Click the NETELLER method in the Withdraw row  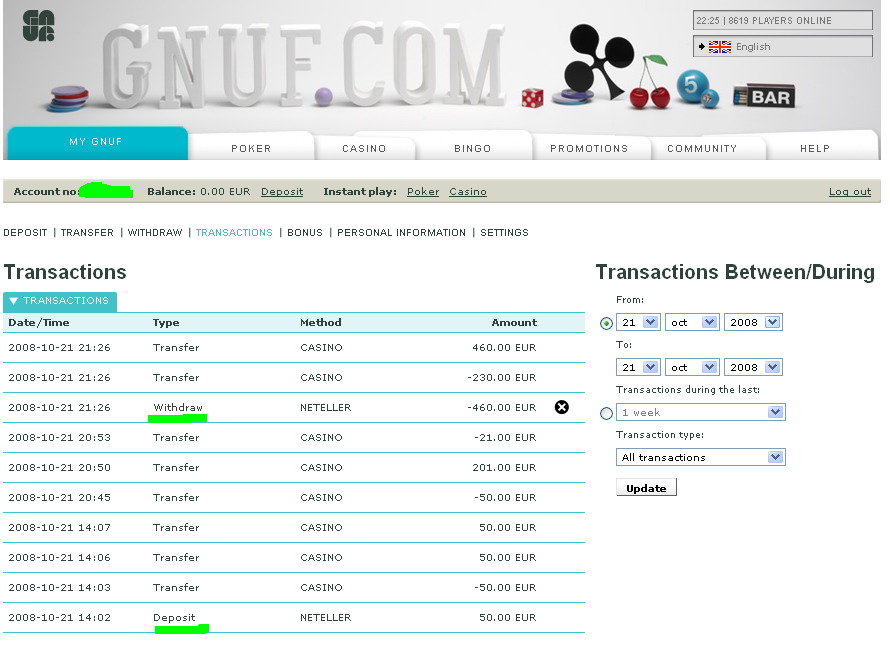[326, 407]
